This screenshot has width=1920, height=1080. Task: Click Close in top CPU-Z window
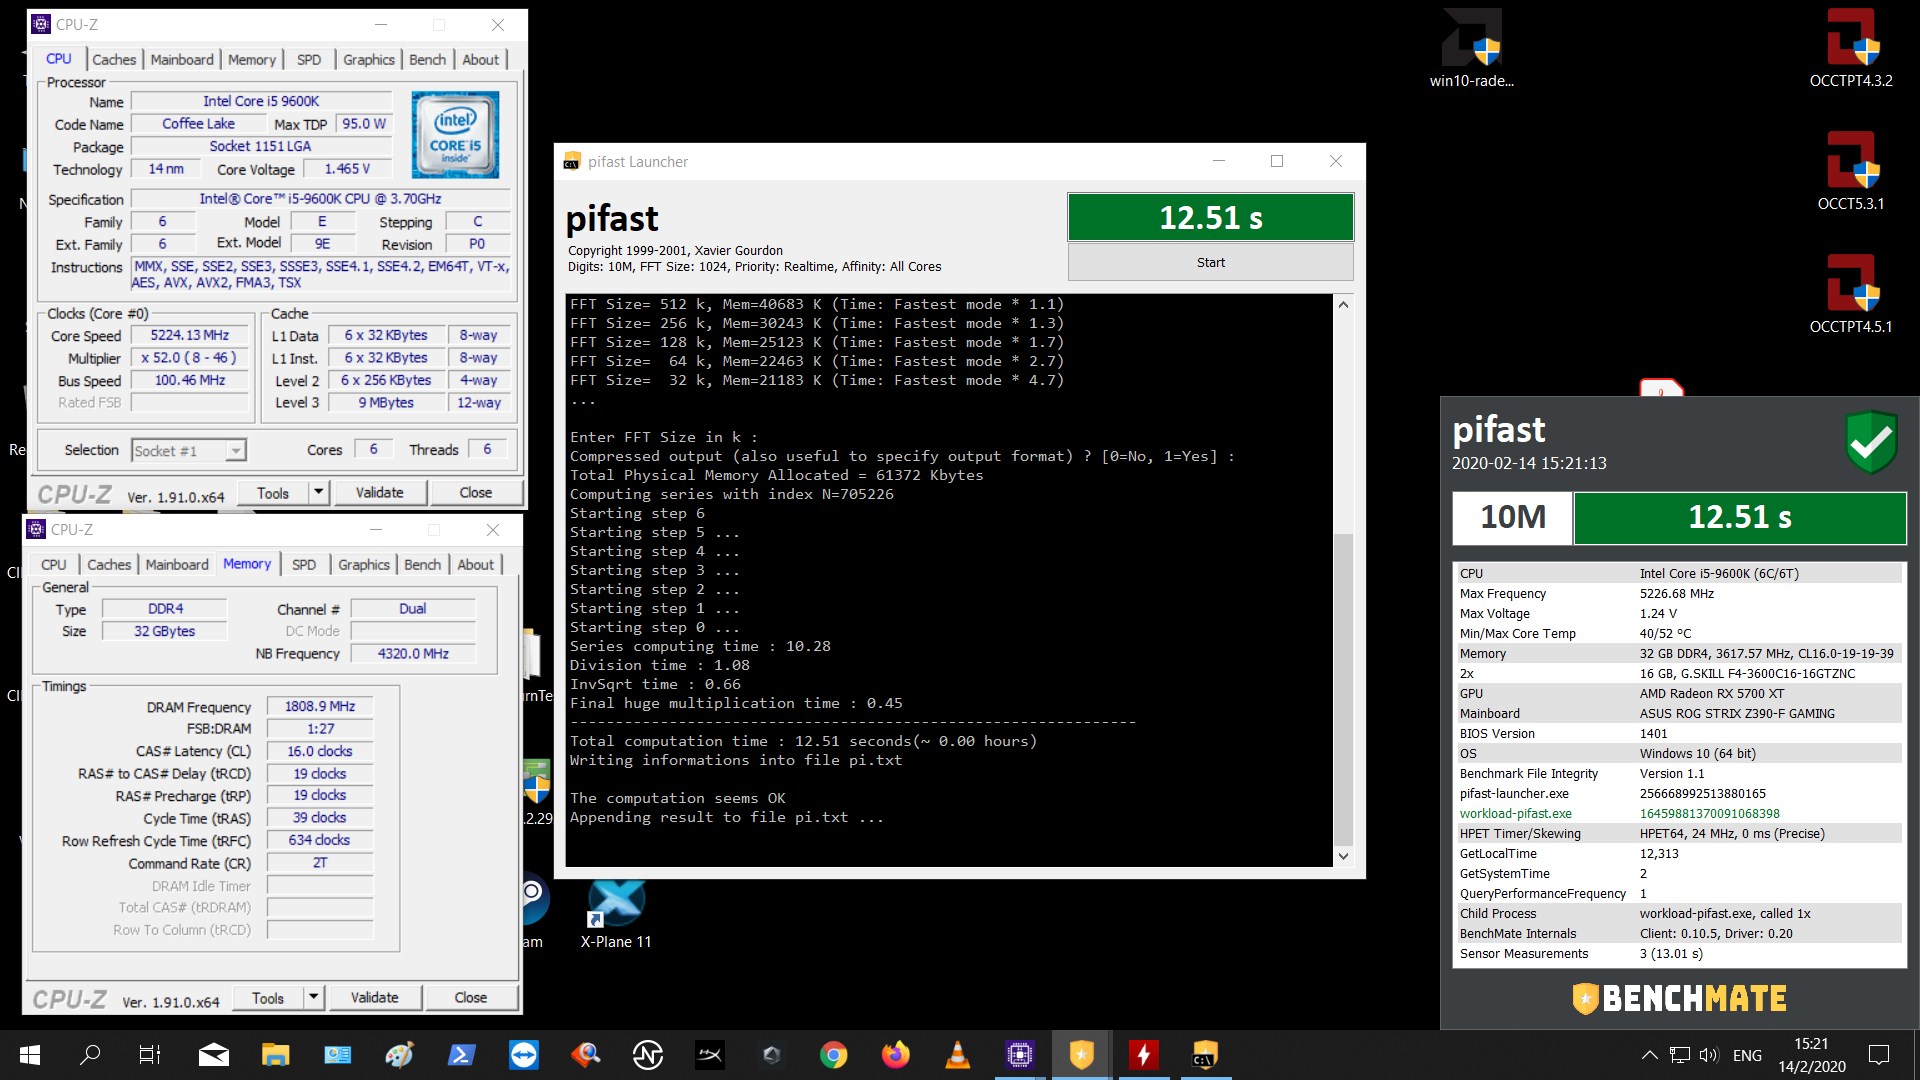(x=476, y=492)
